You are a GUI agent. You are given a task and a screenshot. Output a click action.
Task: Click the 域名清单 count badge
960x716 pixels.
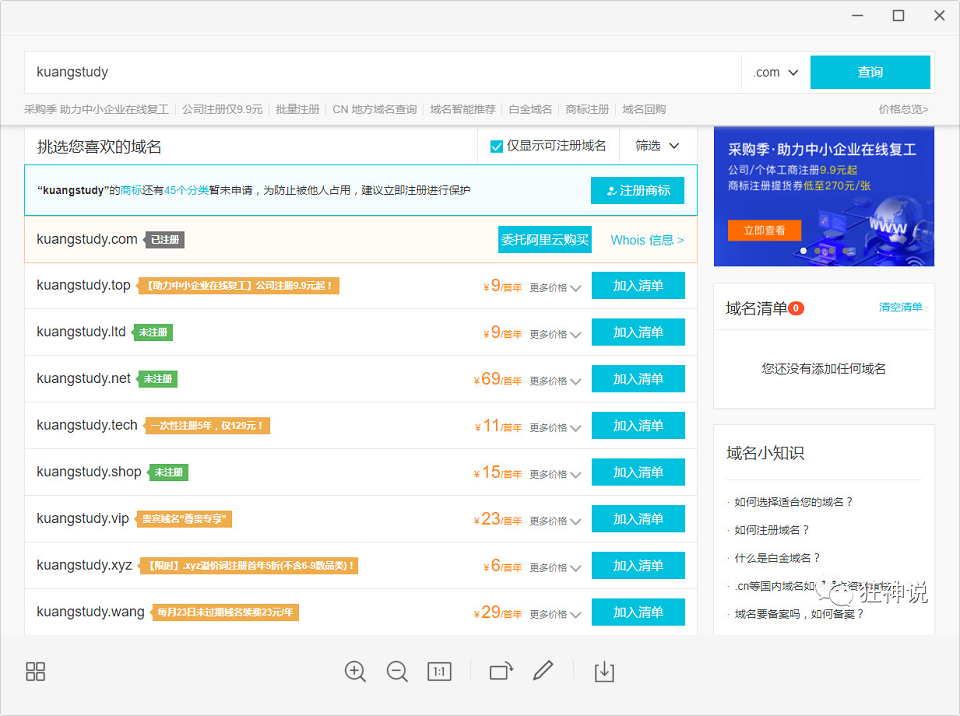[796, 308]
